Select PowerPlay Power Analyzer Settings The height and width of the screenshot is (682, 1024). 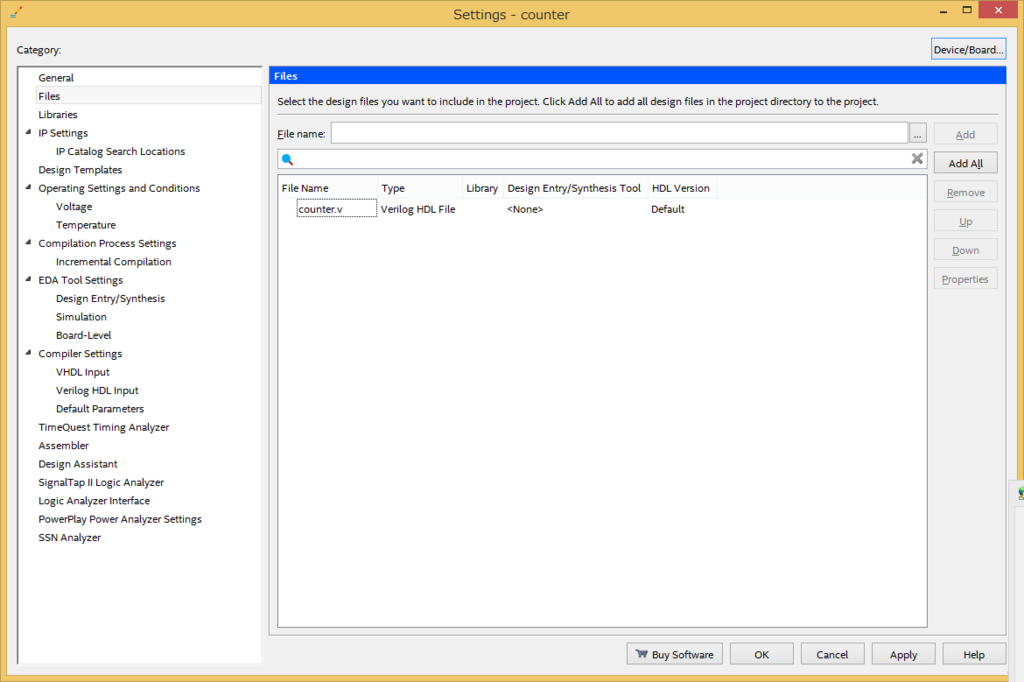(120, 519)
